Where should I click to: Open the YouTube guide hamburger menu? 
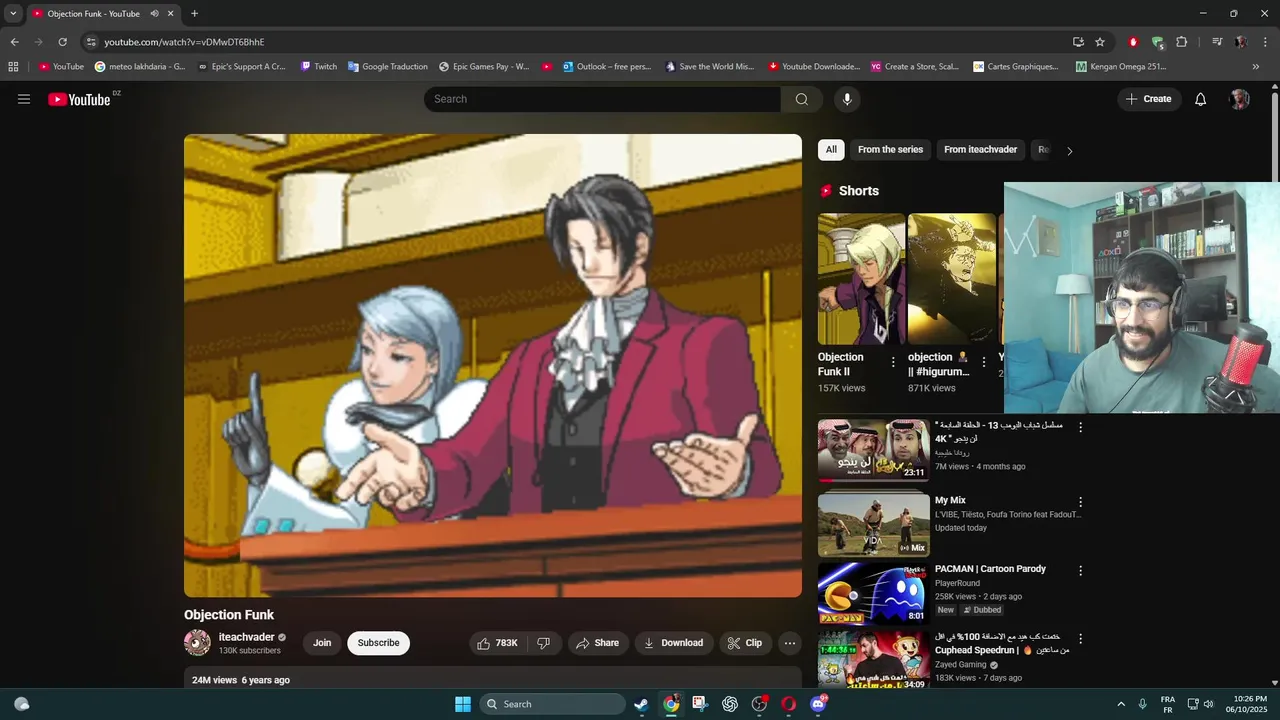click(24, 99)
